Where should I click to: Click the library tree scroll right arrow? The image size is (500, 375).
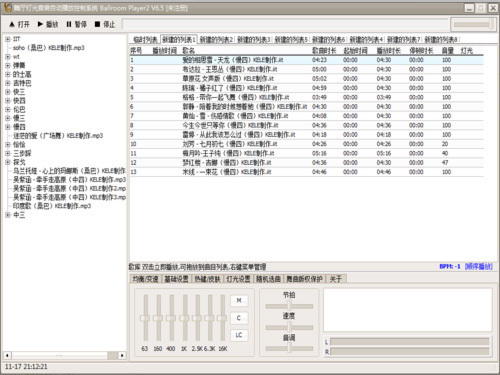(x=122, y=355)
